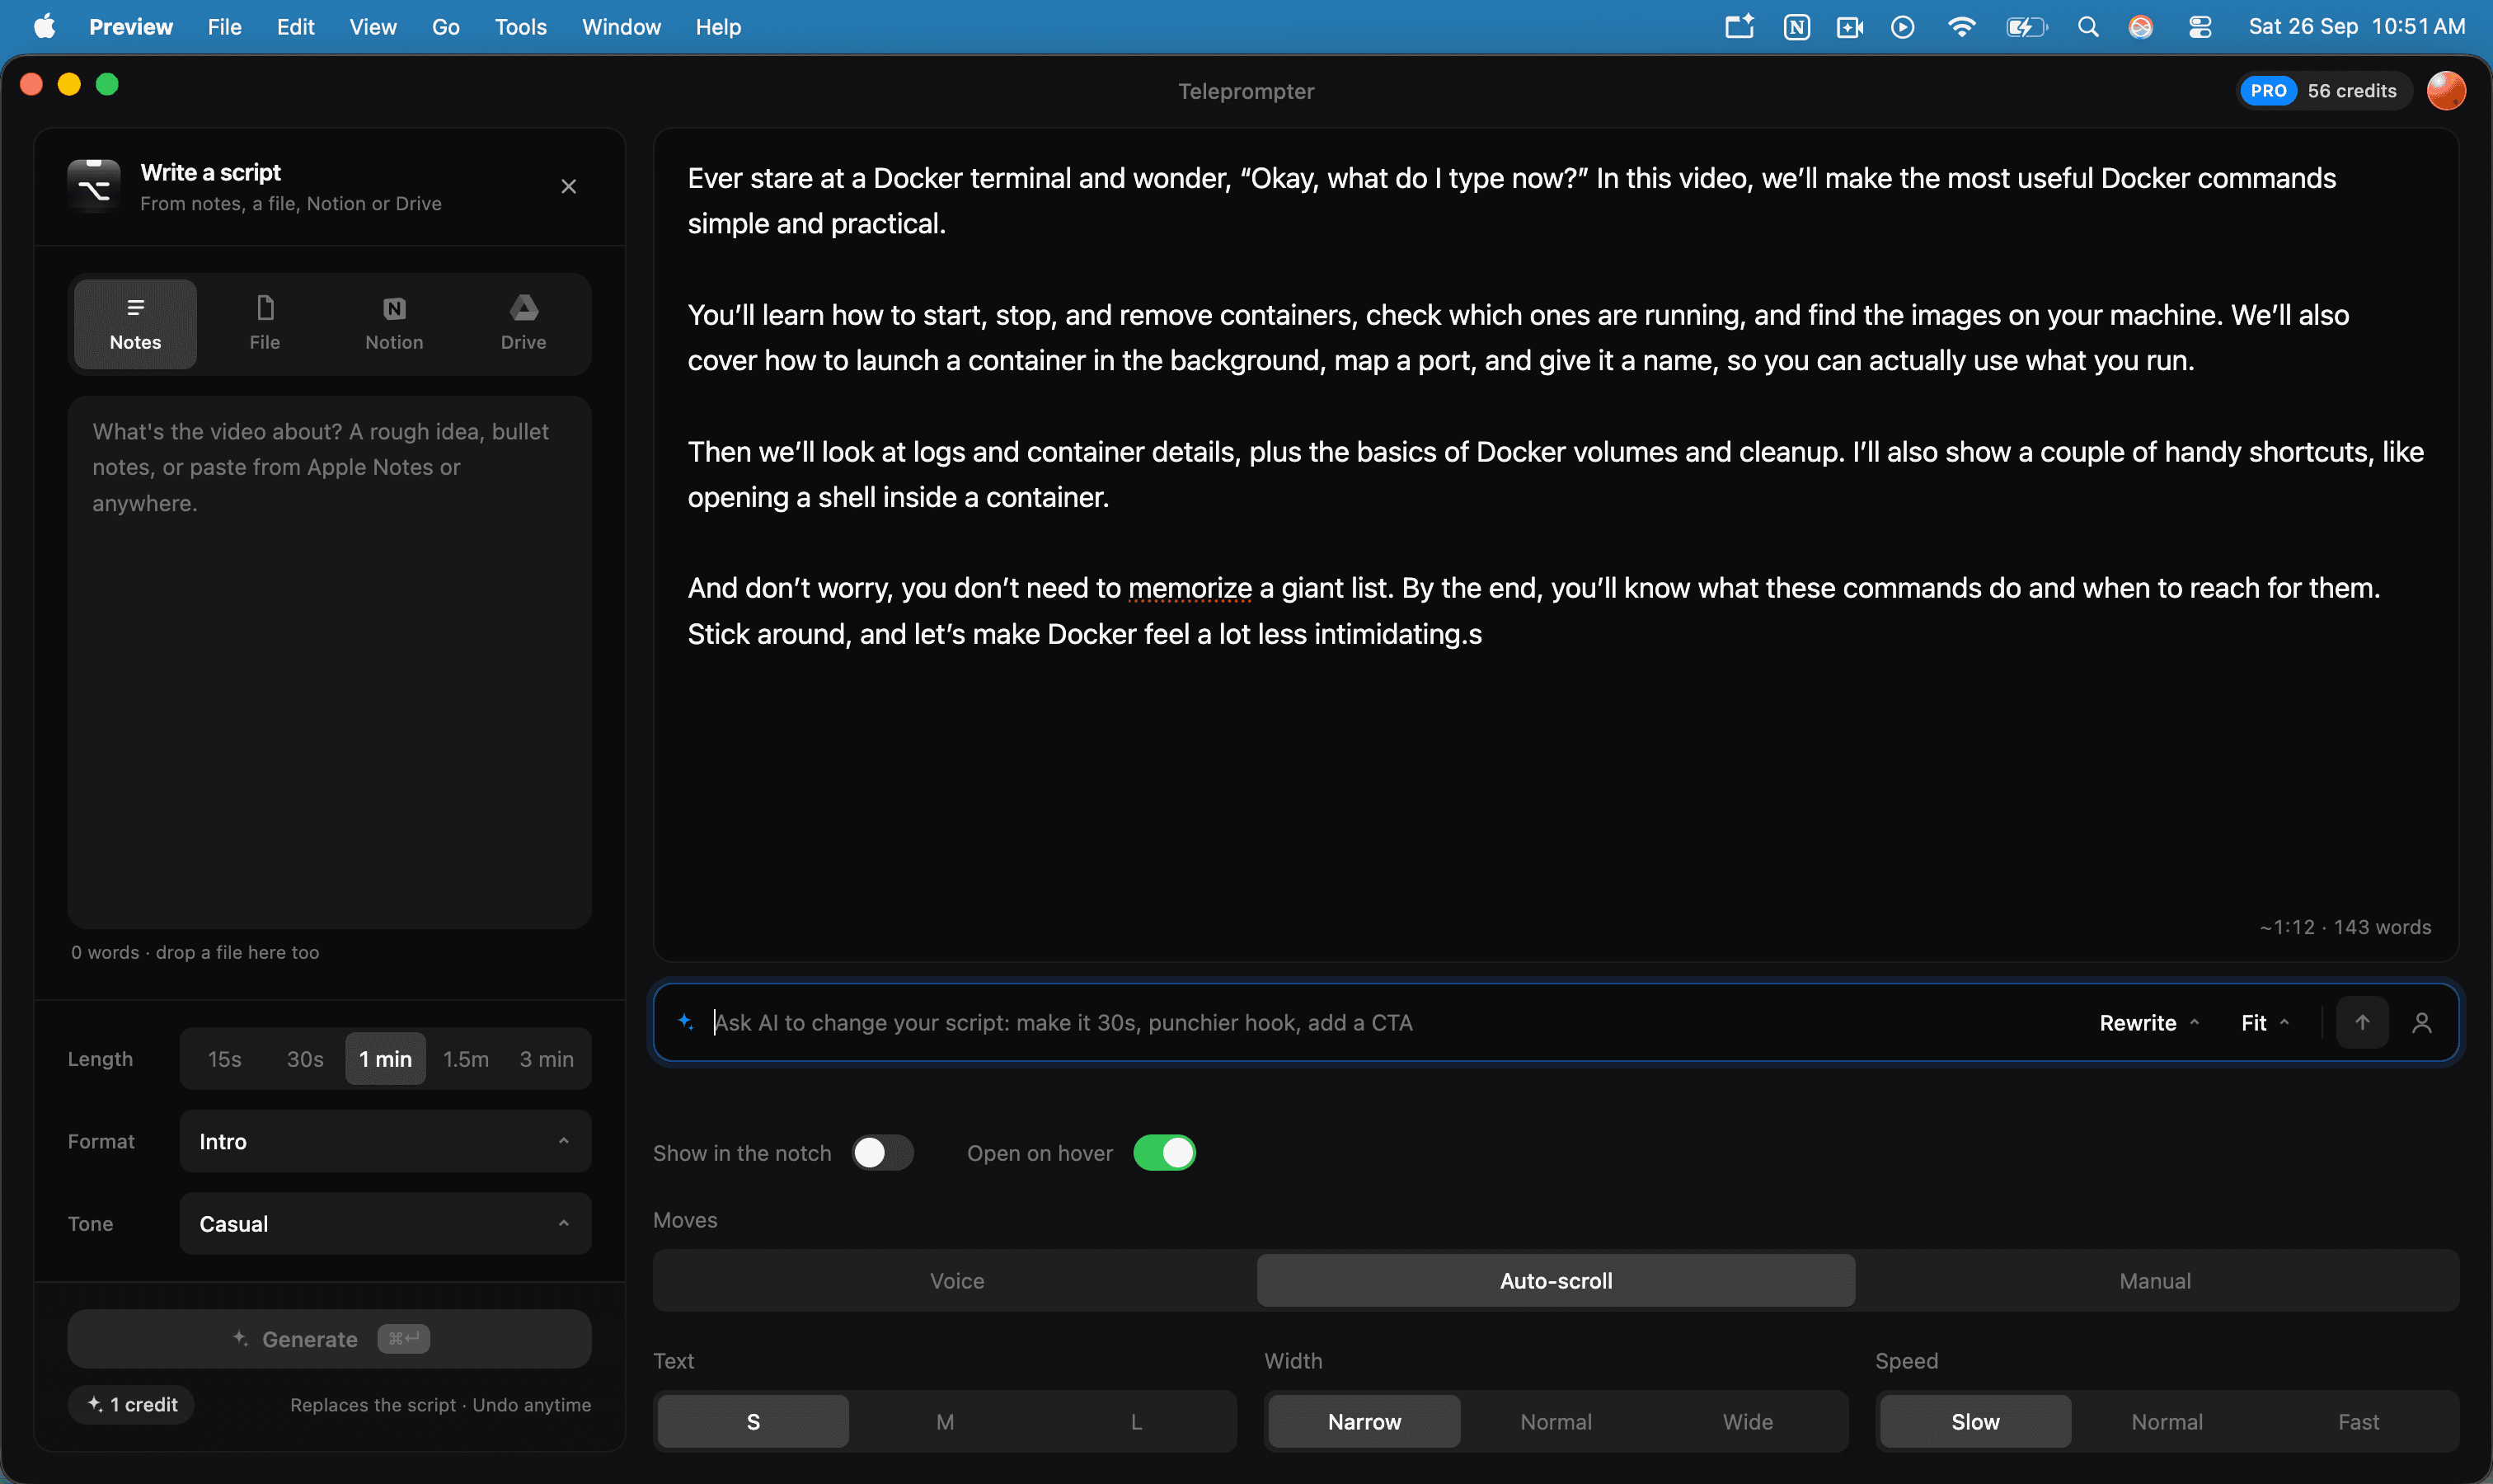Select Auto-scroll move mode
The height and width of the screenshot is (1484, 2493).
(1556, 1280)
